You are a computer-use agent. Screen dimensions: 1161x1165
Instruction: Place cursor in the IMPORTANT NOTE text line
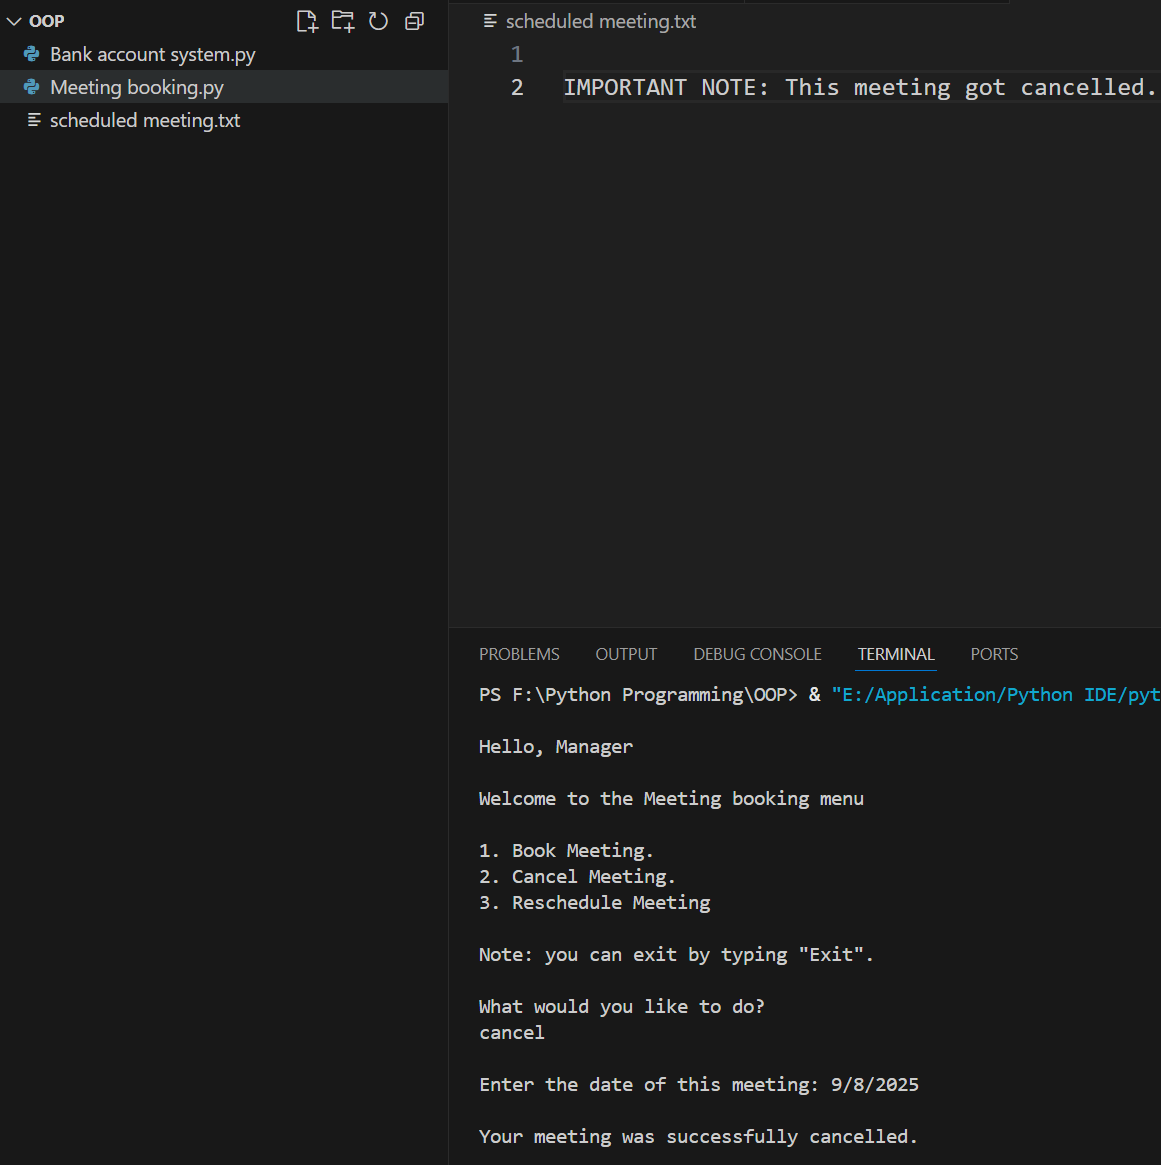click(858, 88)
